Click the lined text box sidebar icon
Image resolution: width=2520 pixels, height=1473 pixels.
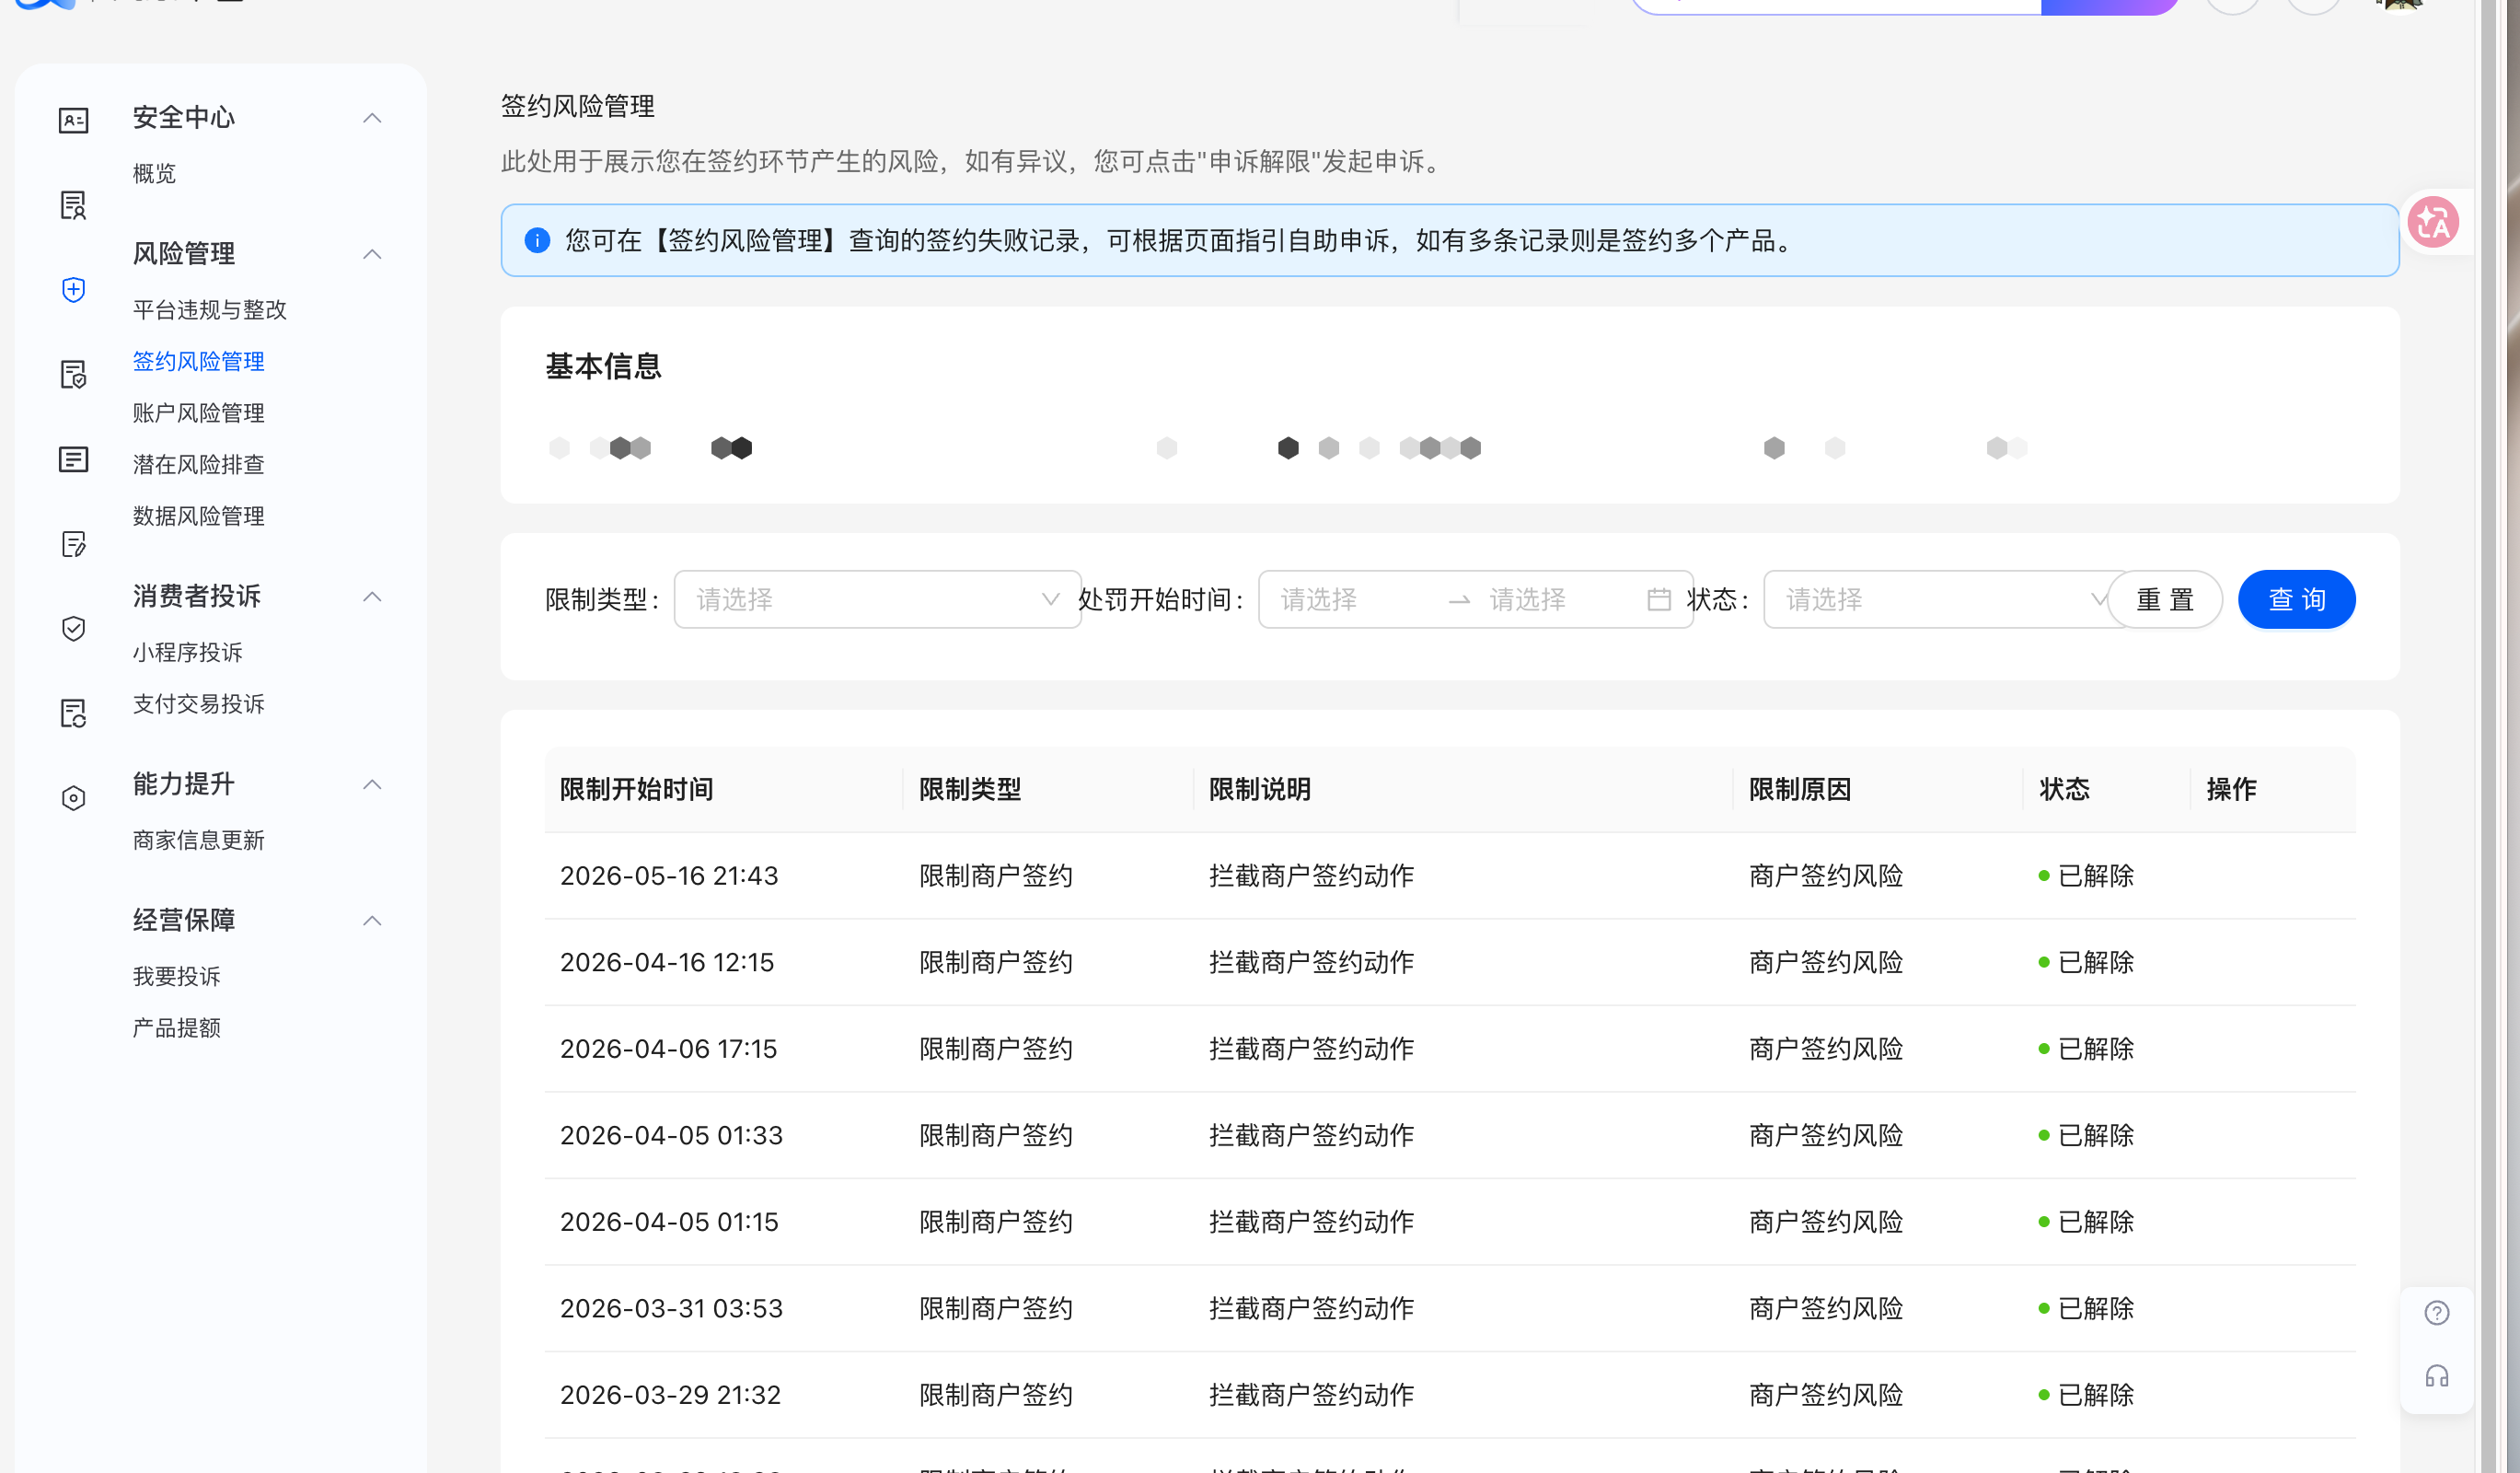pos(73,459)
